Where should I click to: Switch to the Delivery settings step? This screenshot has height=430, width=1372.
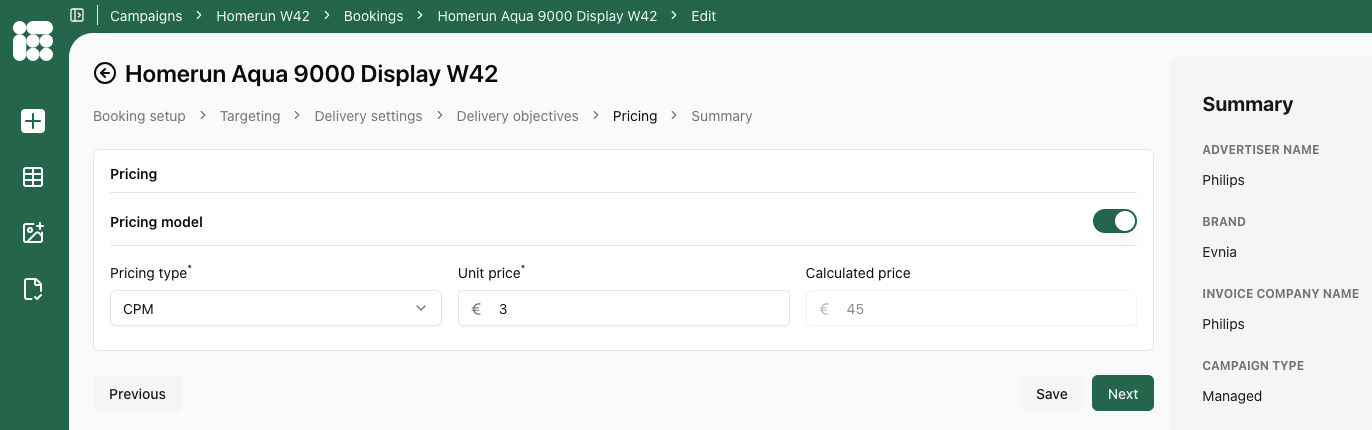368,116
